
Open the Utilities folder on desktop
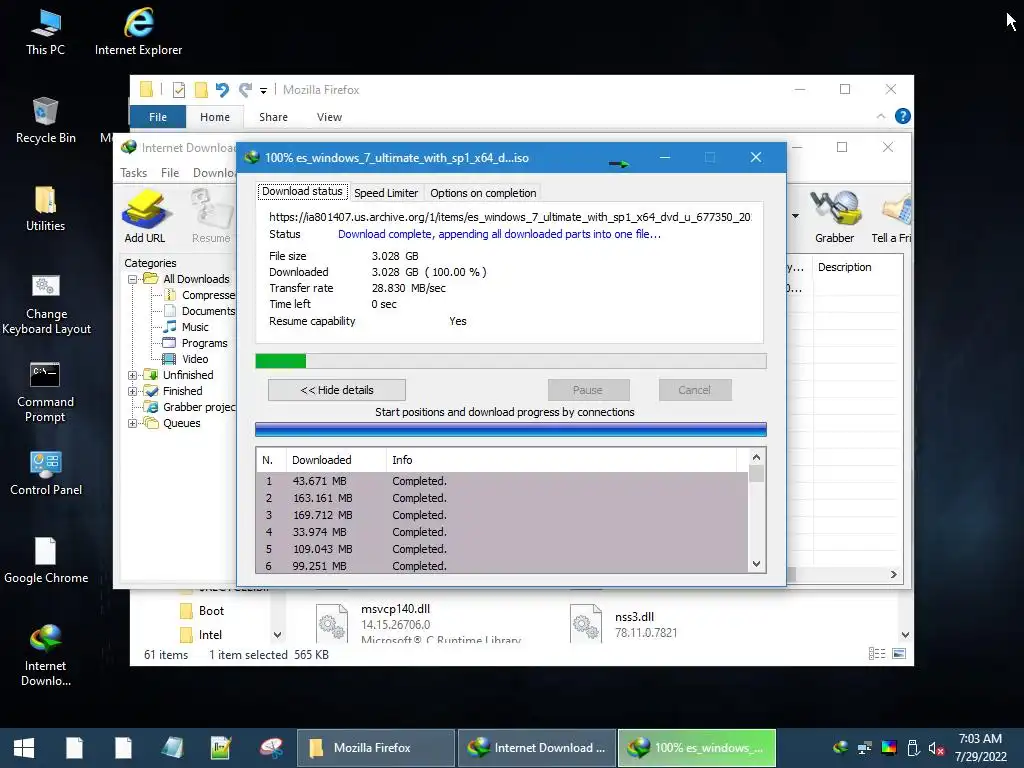coord(45,208)
